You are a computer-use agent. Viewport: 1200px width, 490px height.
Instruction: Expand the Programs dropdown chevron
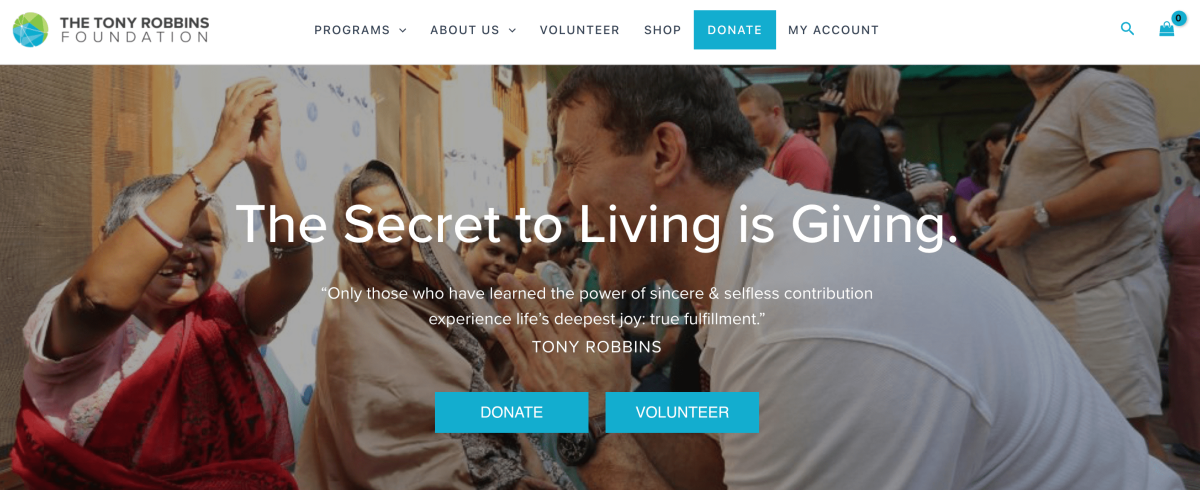click(x=403, y=30)
